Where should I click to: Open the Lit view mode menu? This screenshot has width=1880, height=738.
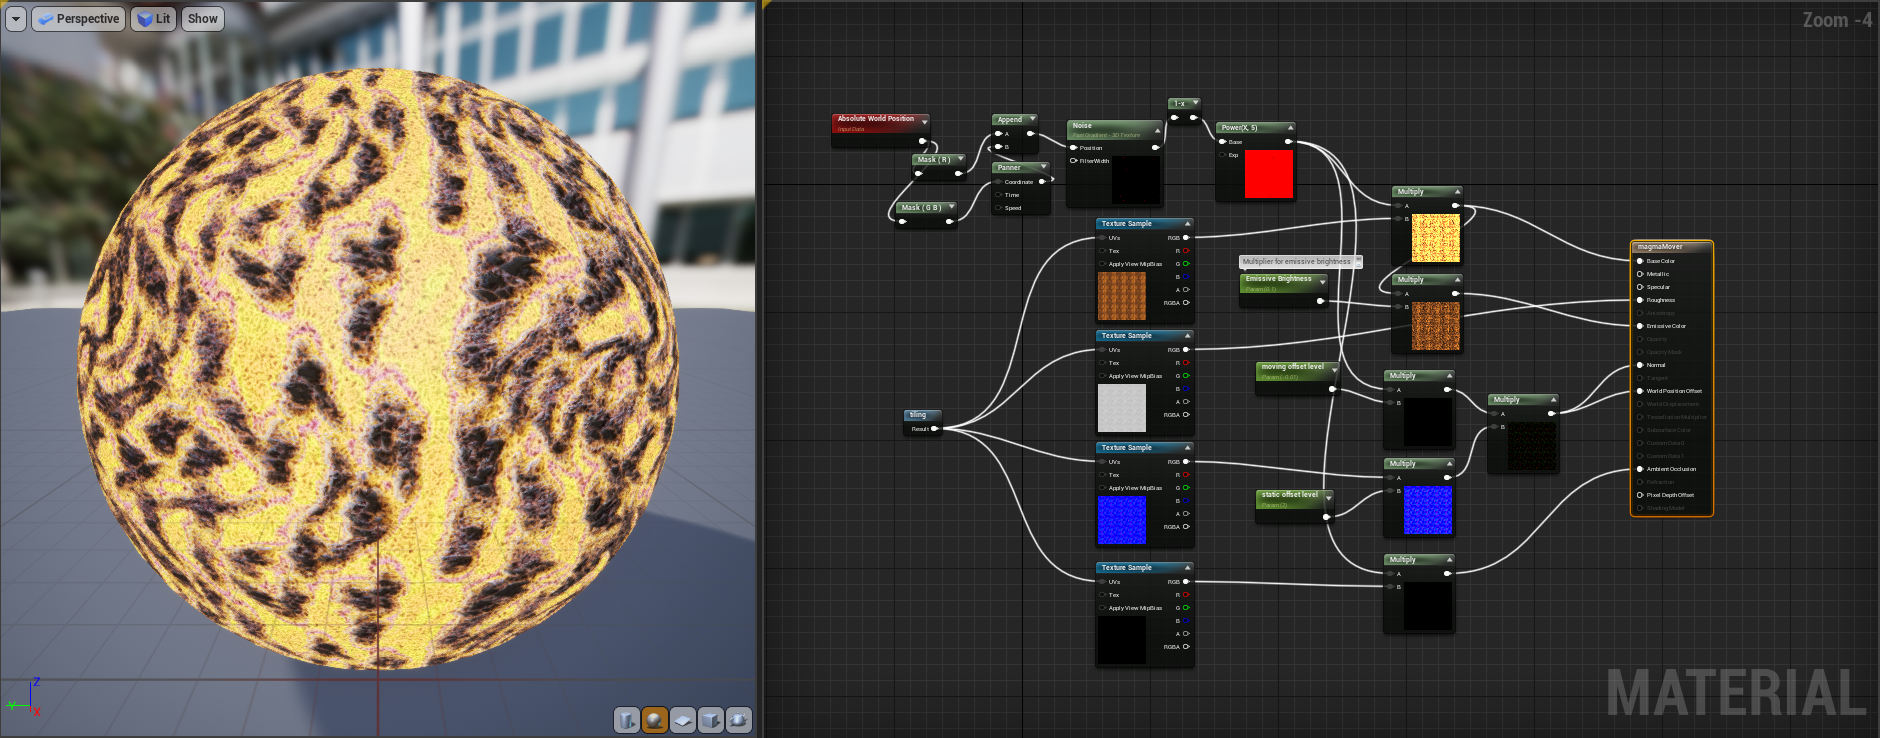click(154, 19)
